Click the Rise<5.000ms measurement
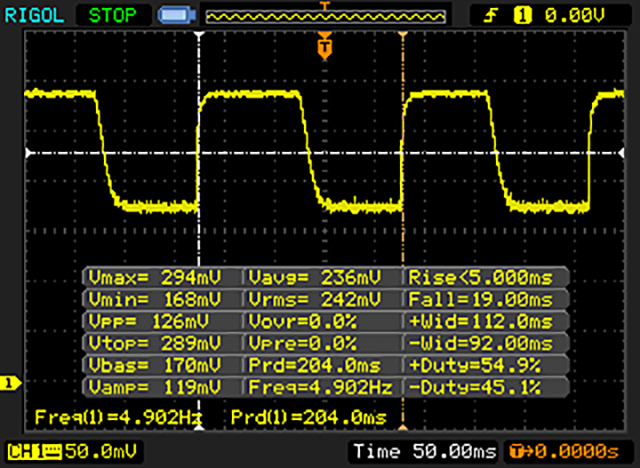 [484, 277]
